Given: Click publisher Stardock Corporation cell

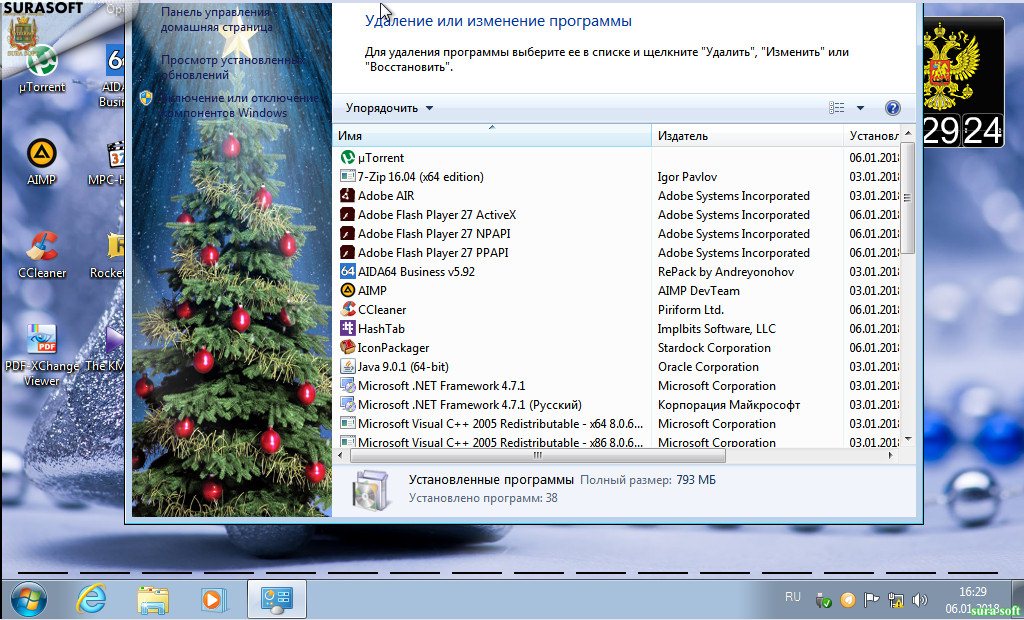Looking at the screenshot, I should click(x=714, y=348).
